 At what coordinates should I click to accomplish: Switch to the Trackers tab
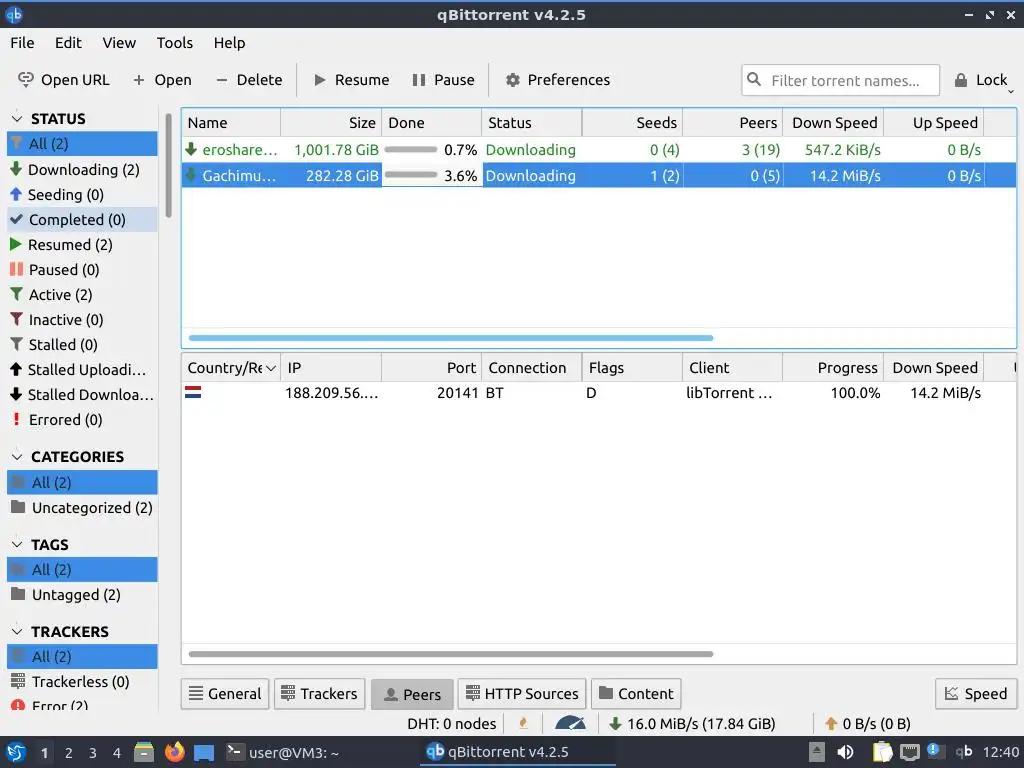coord(319,694)
